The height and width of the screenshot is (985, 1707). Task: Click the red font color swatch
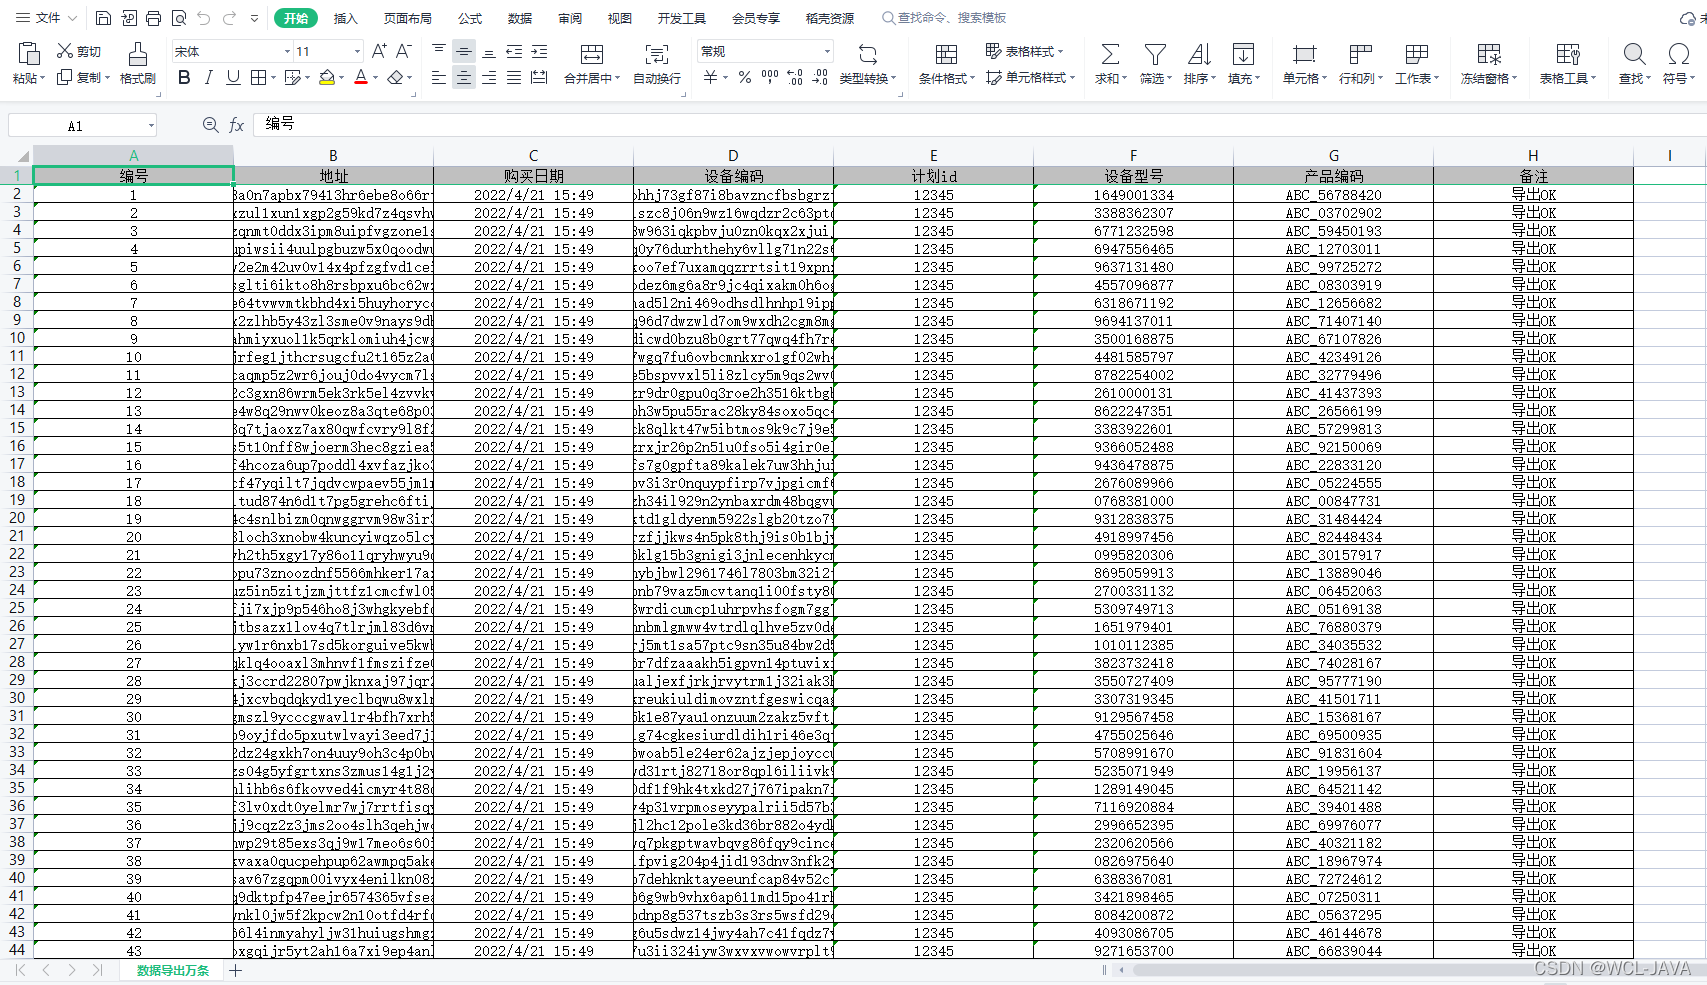361,77
